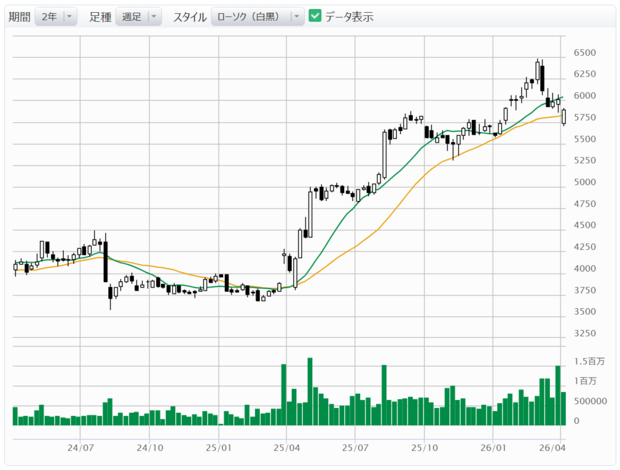
Task: Click the tallest green volume bar near 25/04
Action: [x=310, y=392]
